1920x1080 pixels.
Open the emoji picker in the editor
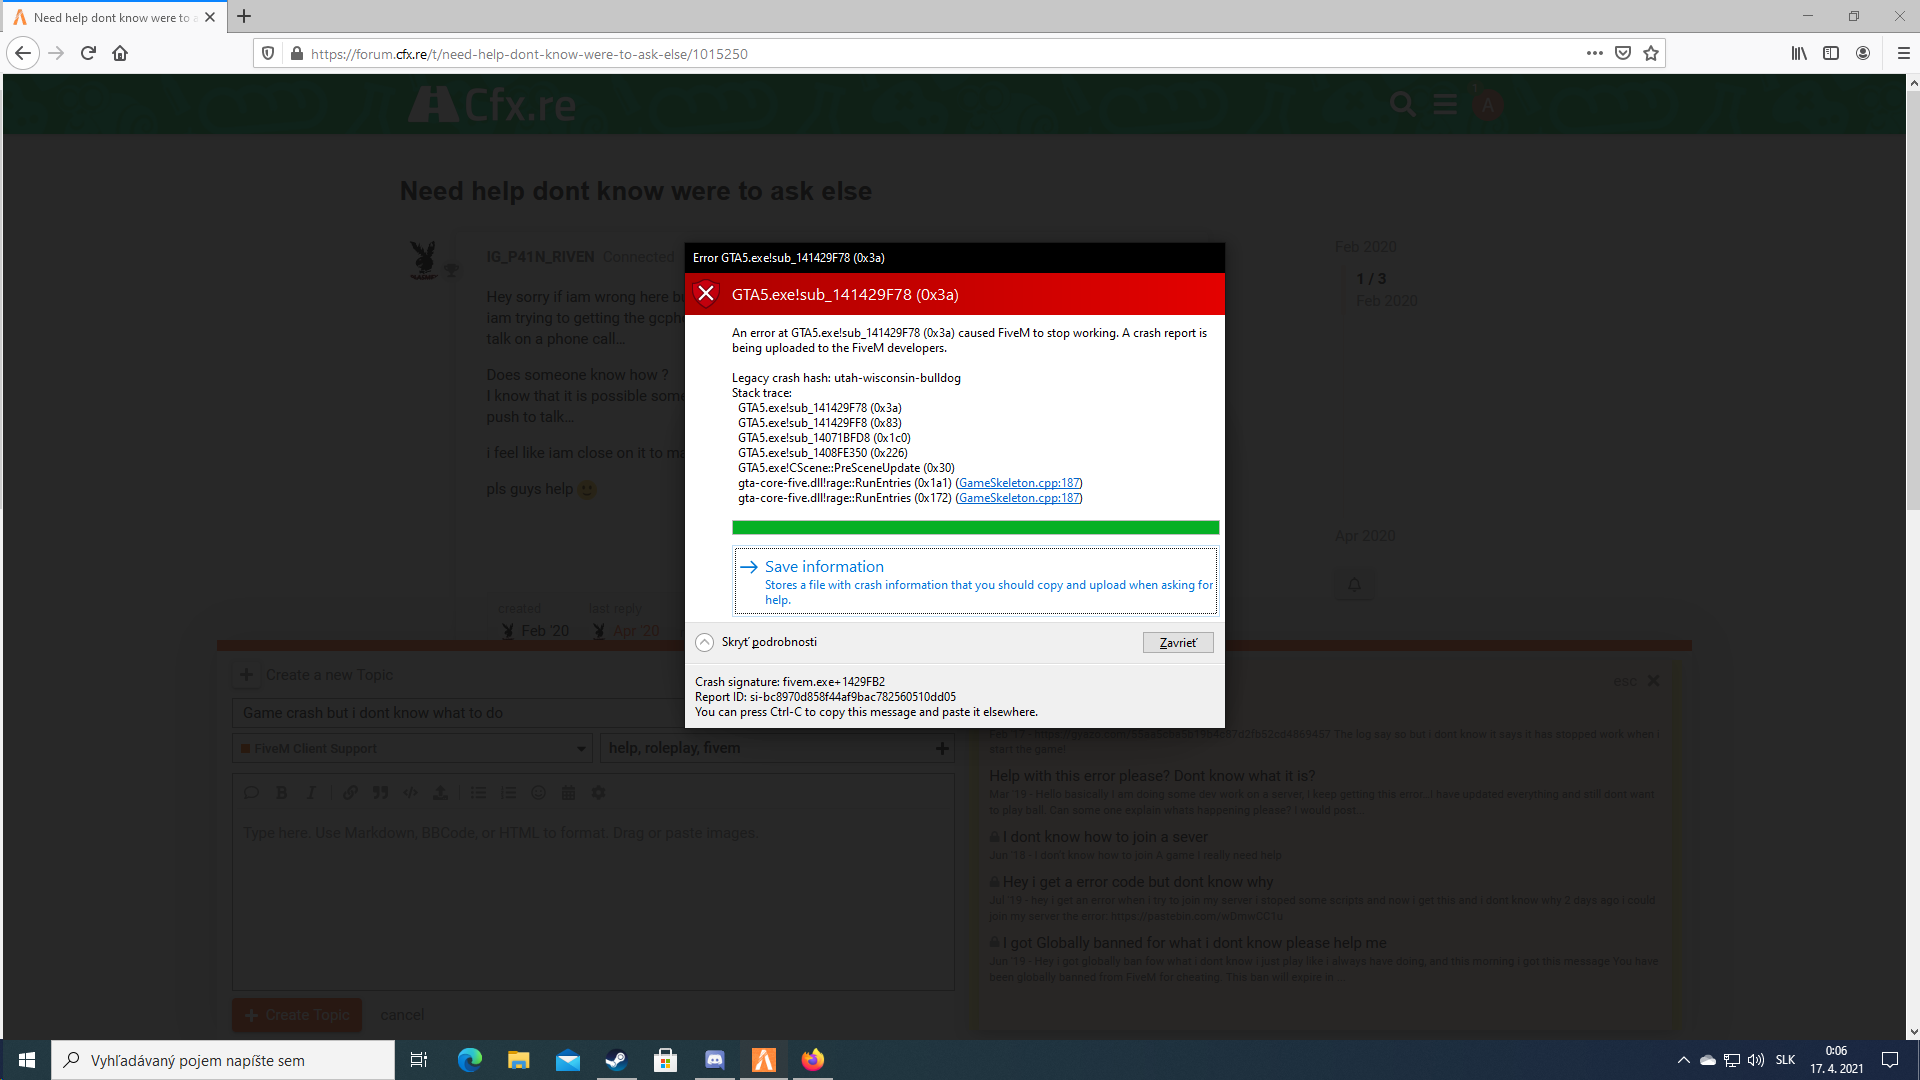pos(539,792)
